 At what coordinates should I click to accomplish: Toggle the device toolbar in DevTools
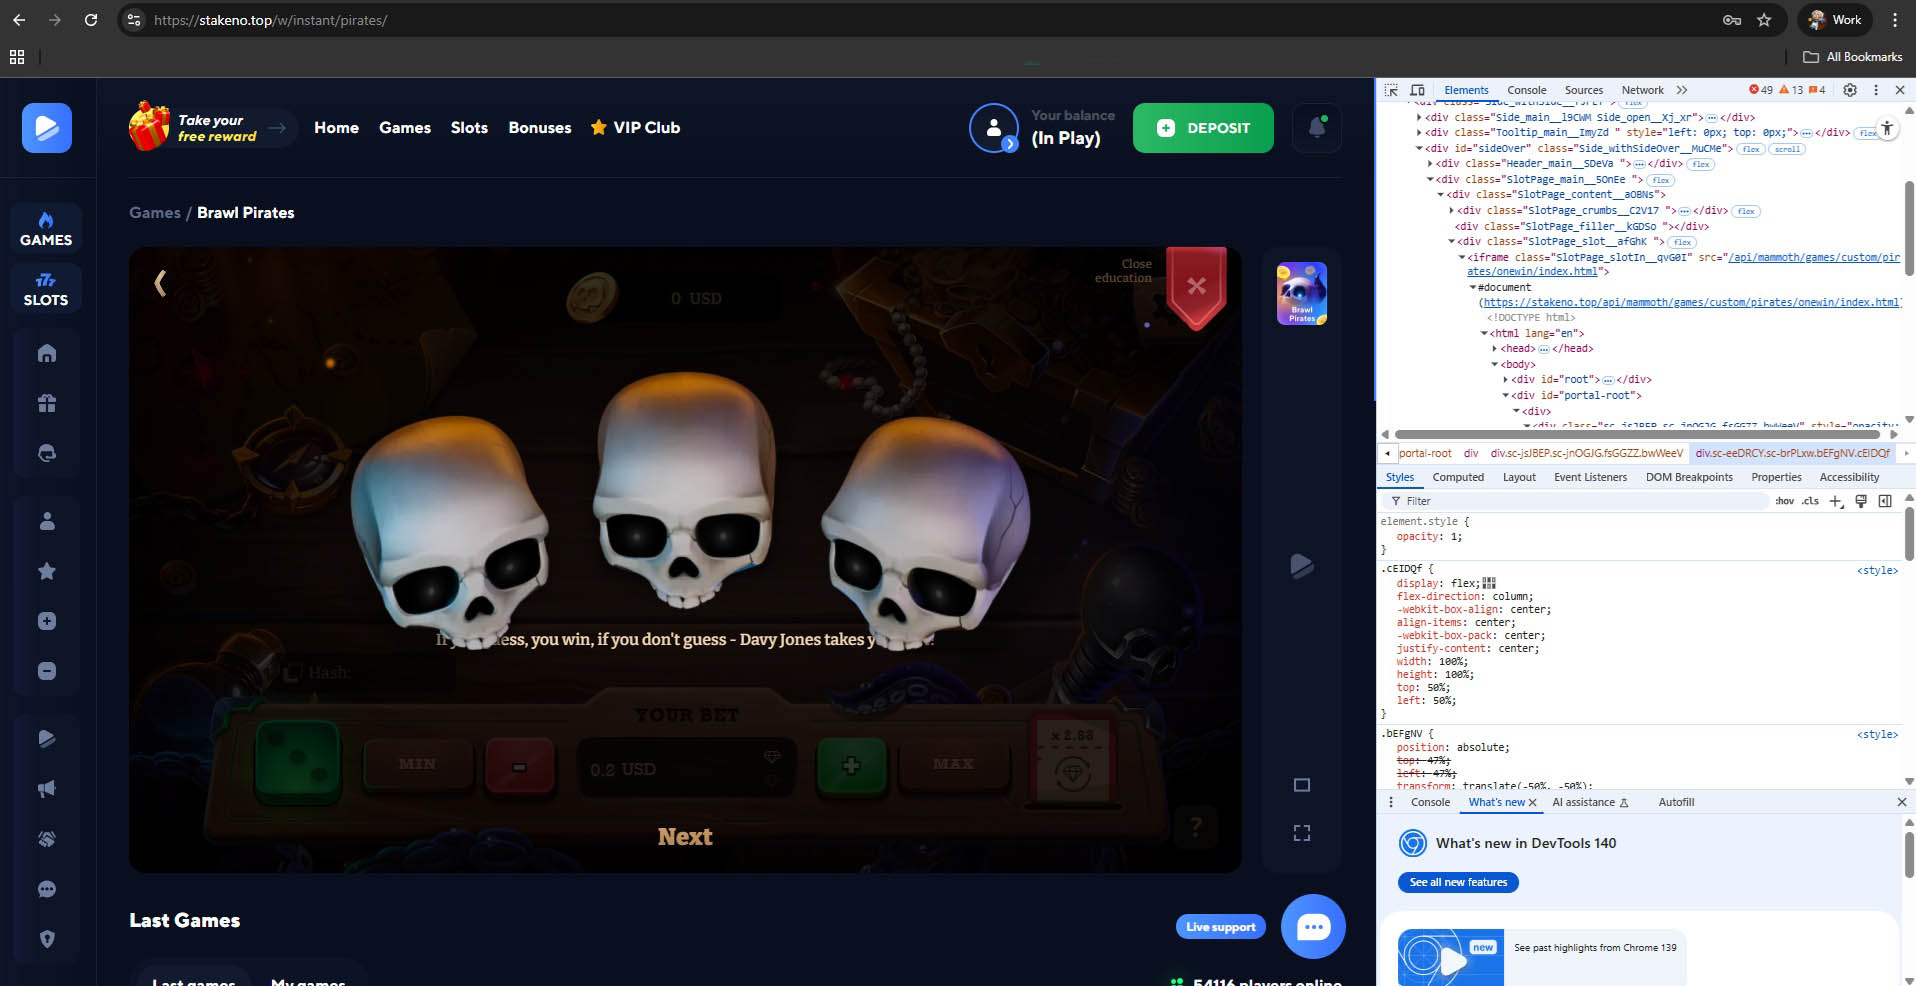pyautogui.click(x=1417, y=90)
